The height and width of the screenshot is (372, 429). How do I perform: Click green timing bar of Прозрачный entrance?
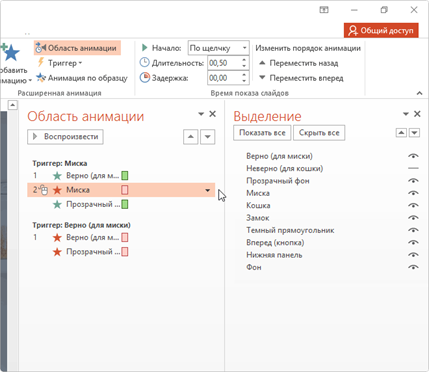click(x=125, y=204)
